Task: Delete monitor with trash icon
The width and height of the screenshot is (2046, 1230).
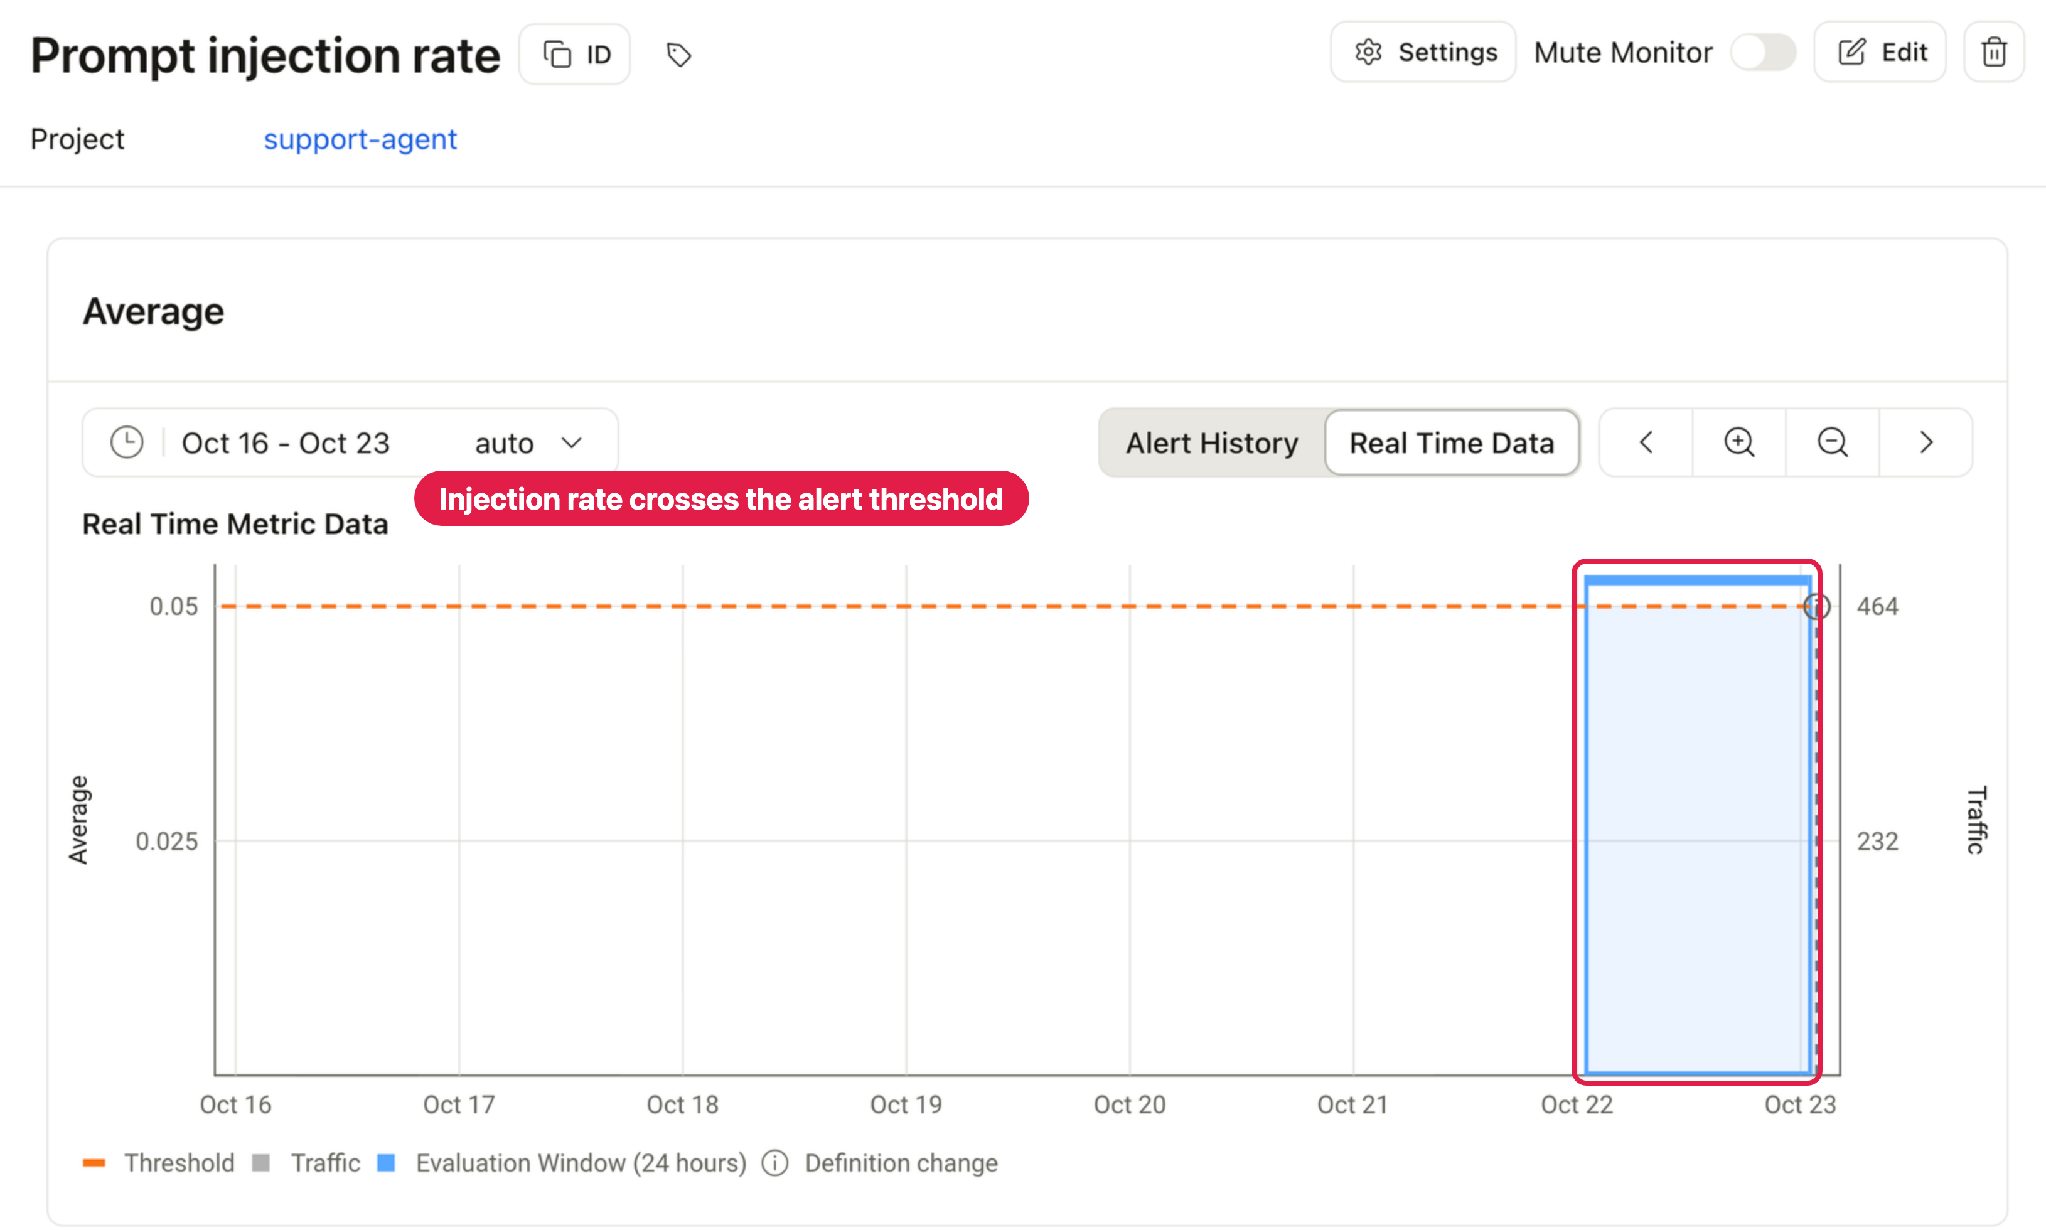Action: [x=1994, y=52]
